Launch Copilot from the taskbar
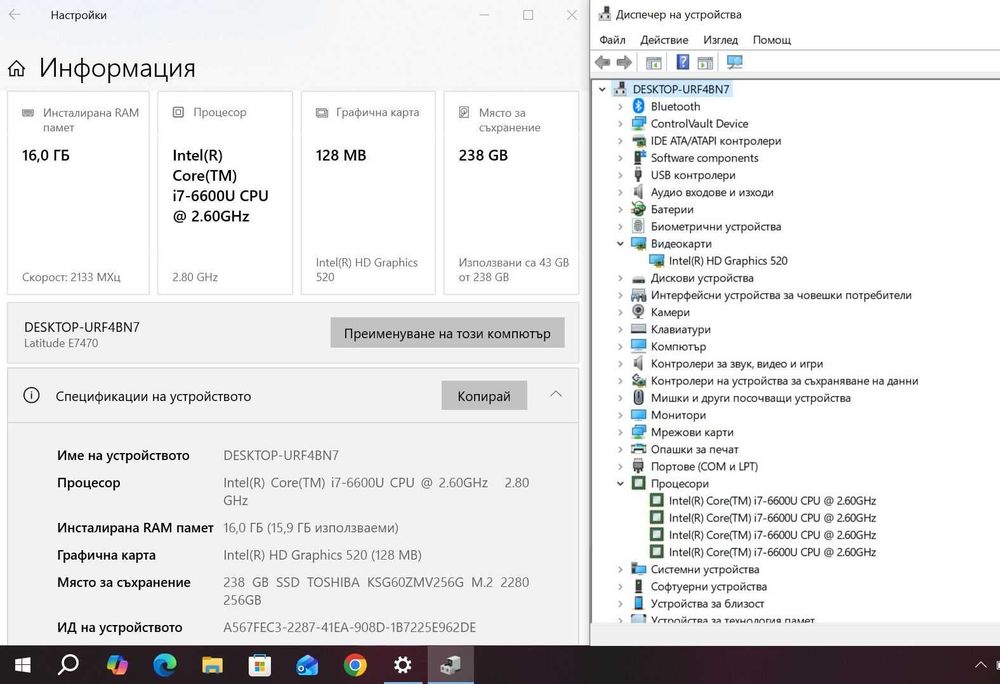This screenshot has width=1000, height=684. coord(117,665)
